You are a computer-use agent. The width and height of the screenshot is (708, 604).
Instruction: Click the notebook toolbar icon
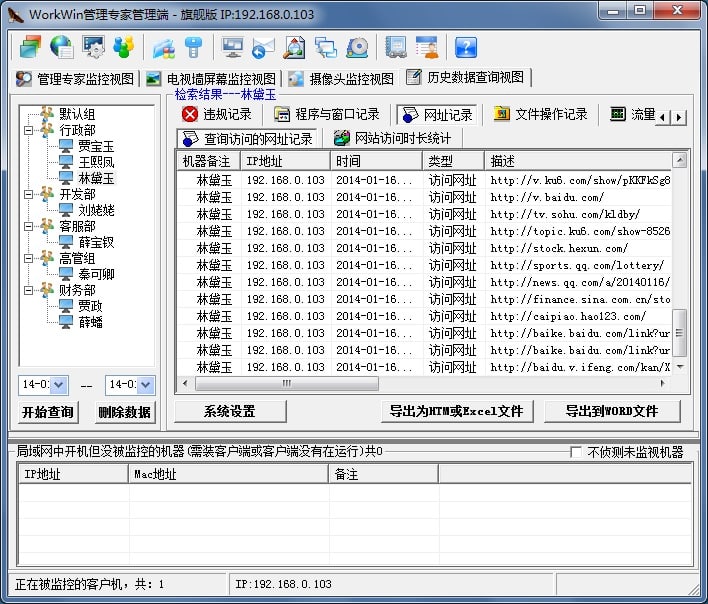(396, 47)
